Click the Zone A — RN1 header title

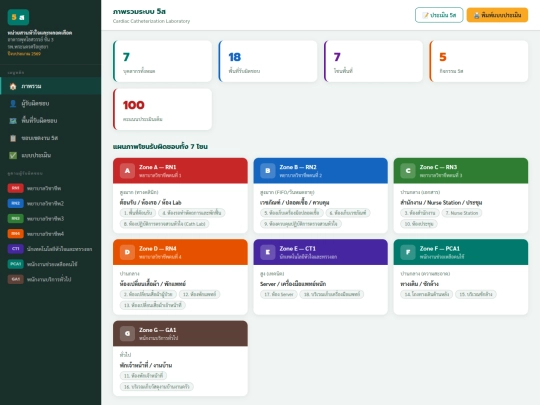[157, 167]
